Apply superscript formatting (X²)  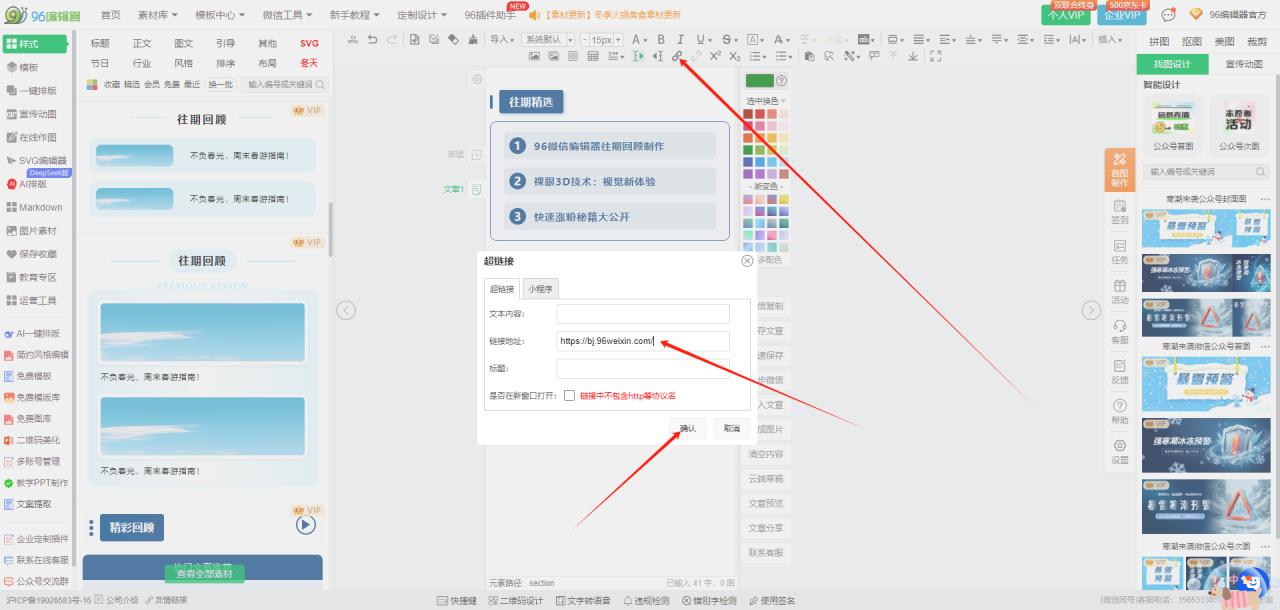(715, 56)
